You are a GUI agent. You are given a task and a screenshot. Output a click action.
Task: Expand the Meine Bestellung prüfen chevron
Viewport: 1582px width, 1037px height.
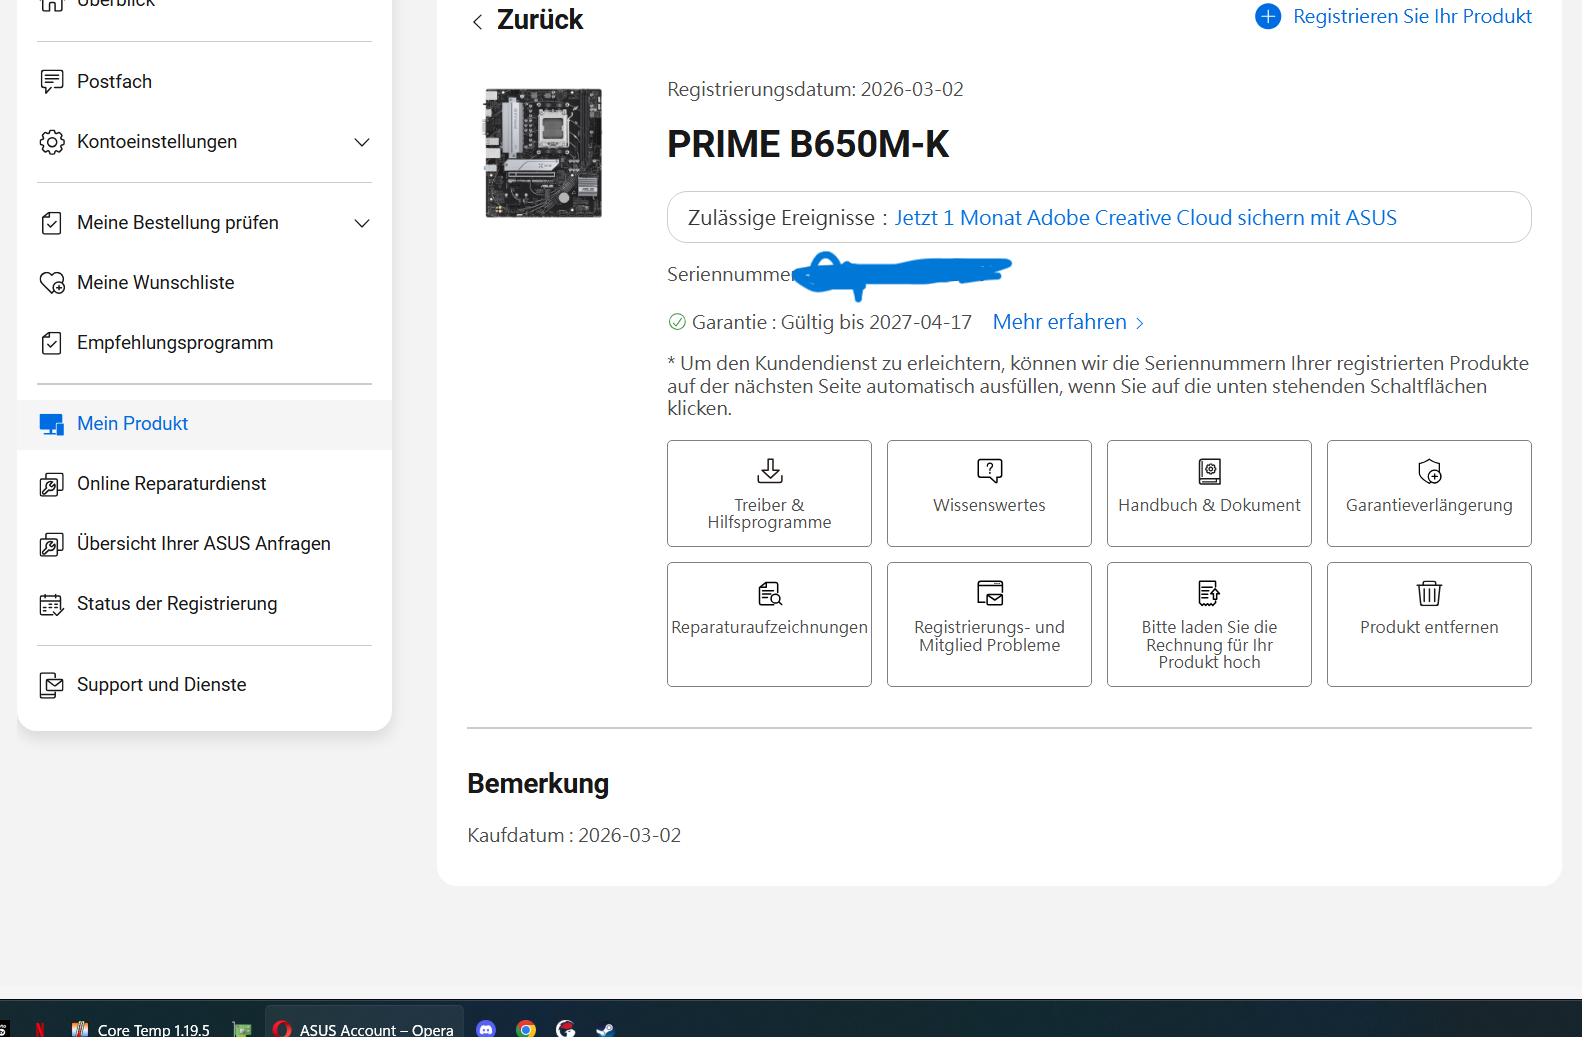tap(362, 223)
